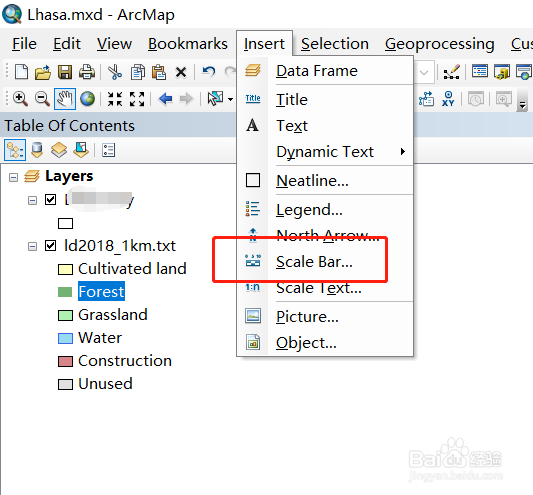
Task: Go to next extent arrow
Action: (x=186, y=99)
